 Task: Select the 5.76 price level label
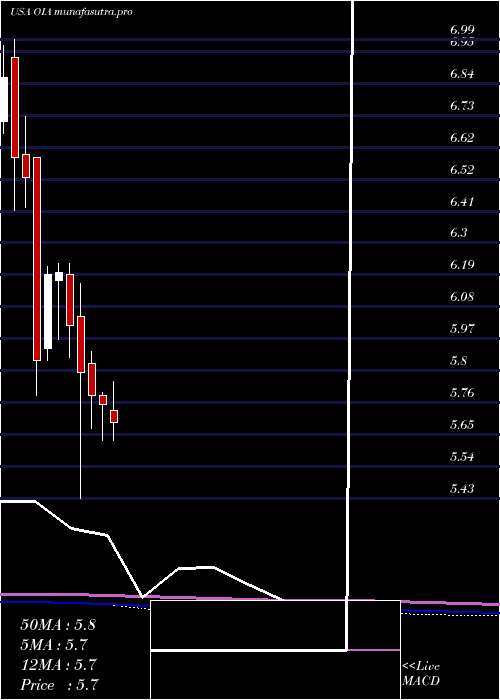(462, 393)
